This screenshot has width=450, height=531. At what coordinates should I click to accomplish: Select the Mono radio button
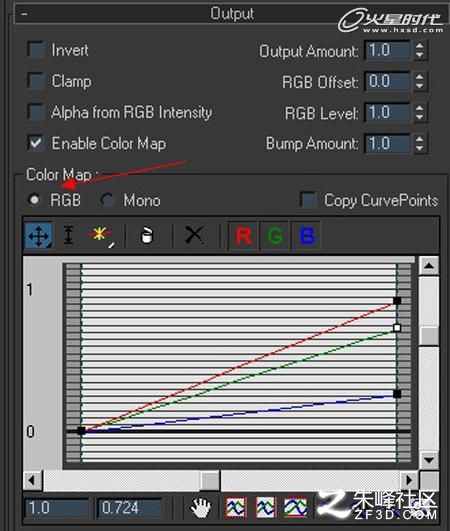107,200
